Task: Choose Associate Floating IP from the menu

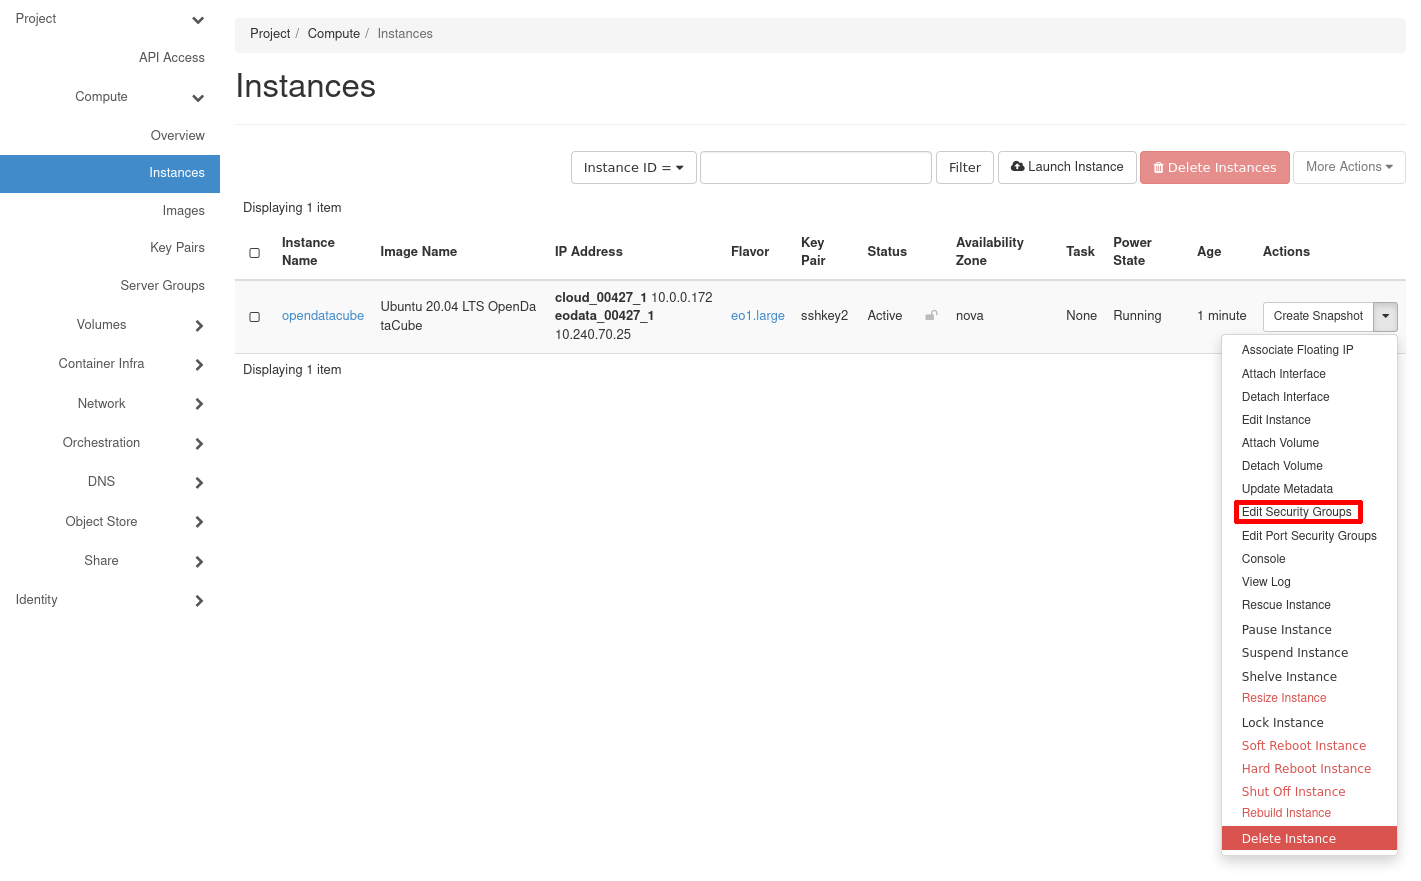Action: pyautogui.click(x=1297, y=350)
